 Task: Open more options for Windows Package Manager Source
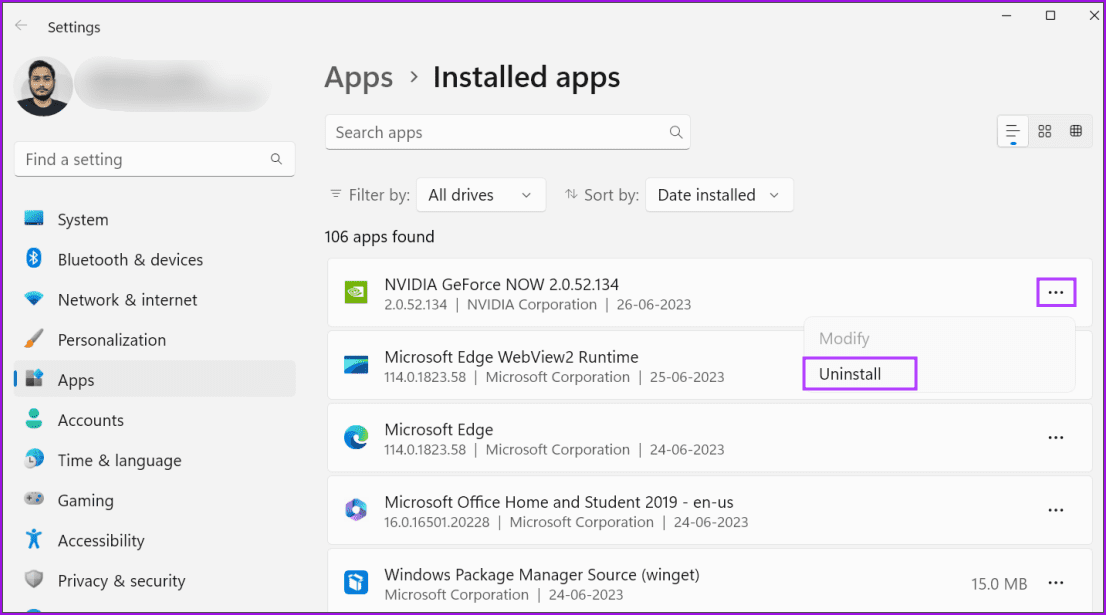tap(1055, 582)
